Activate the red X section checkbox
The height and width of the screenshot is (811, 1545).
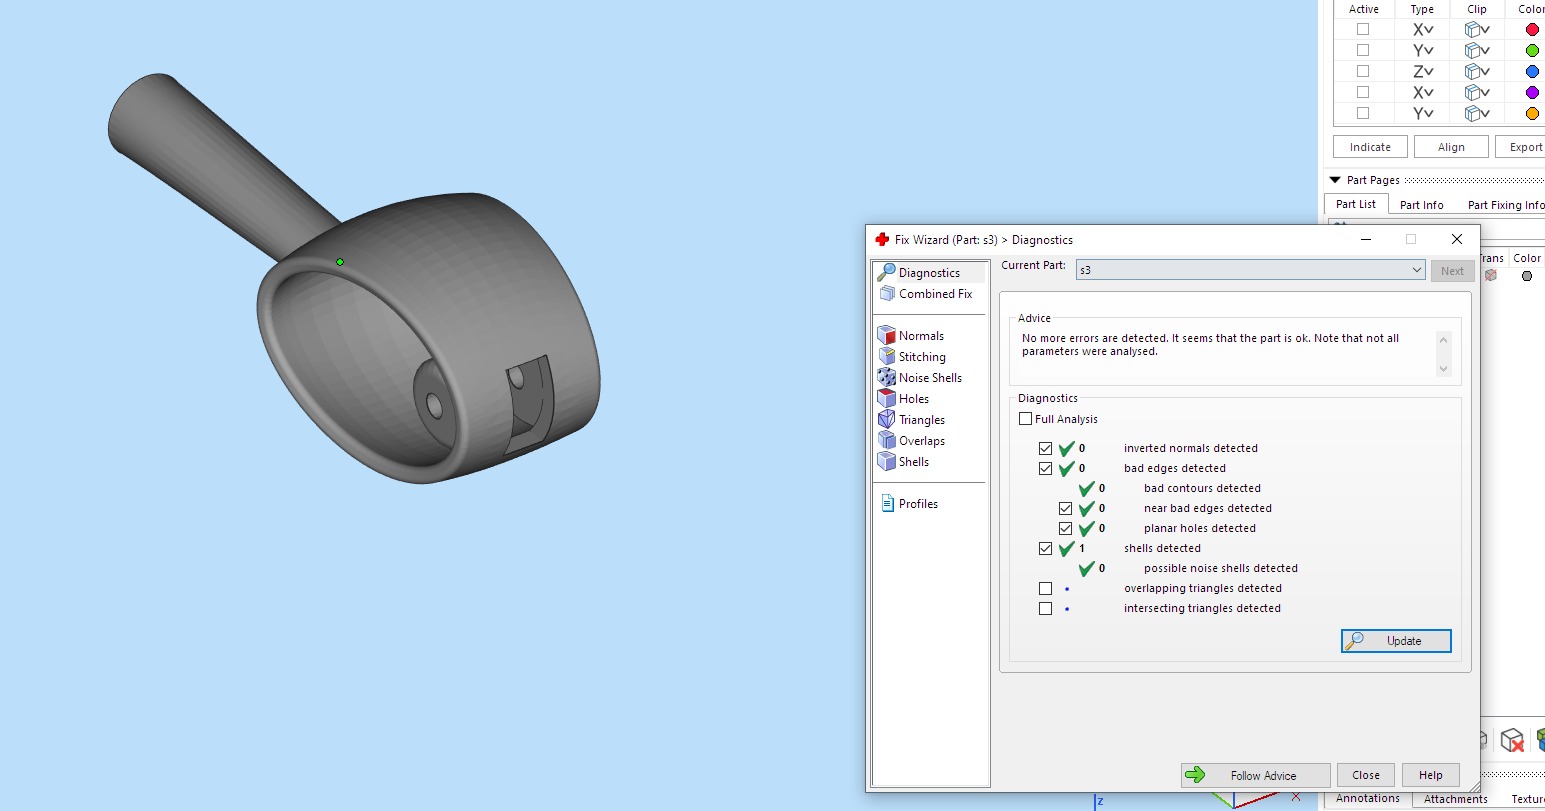[x=1363, y=30]
